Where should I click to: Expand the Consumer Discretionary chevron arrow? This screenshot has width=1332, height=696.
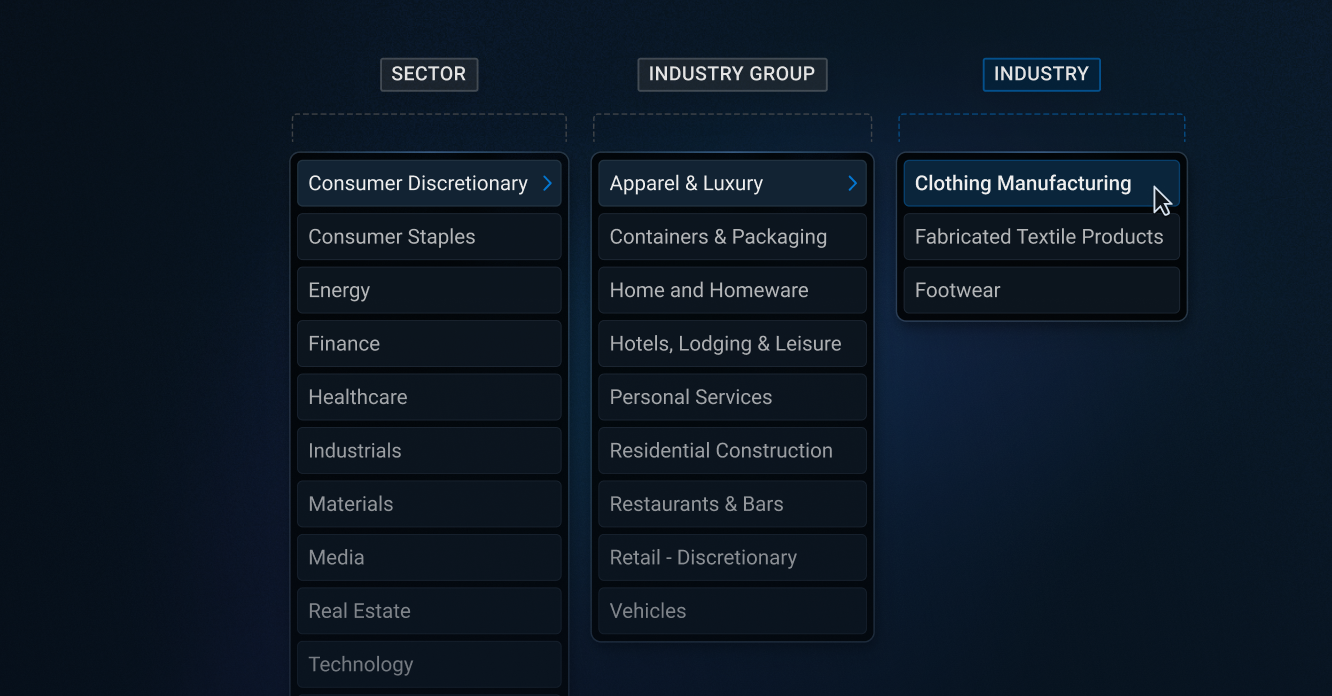[547, 183]
